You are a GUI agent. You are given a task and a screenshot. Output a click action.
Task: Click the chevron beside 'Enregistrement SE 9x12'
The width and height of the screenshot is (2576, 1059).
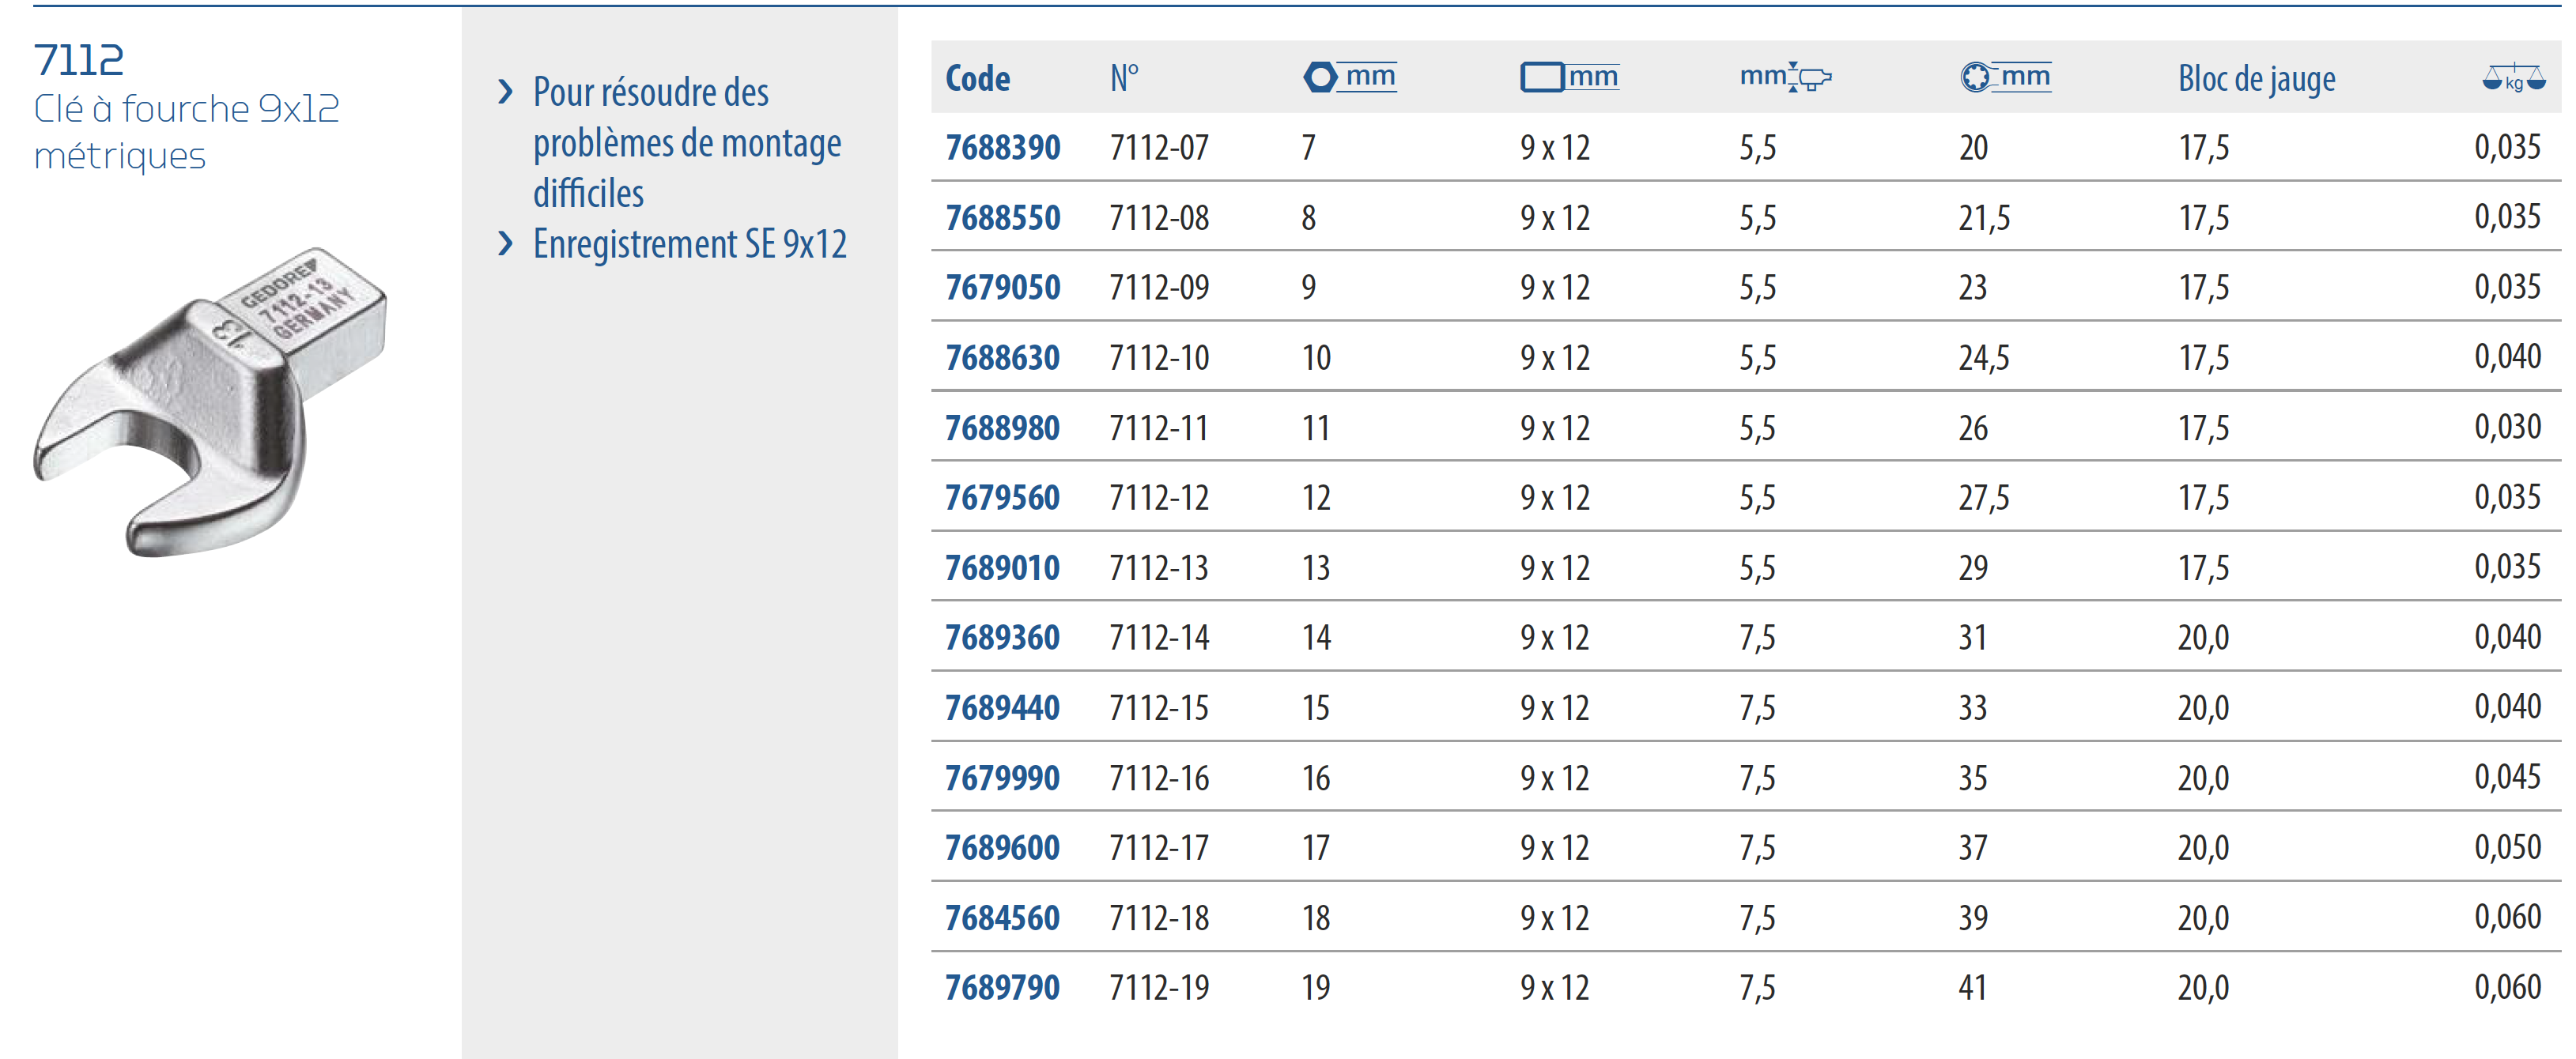[x=506, y=243]
